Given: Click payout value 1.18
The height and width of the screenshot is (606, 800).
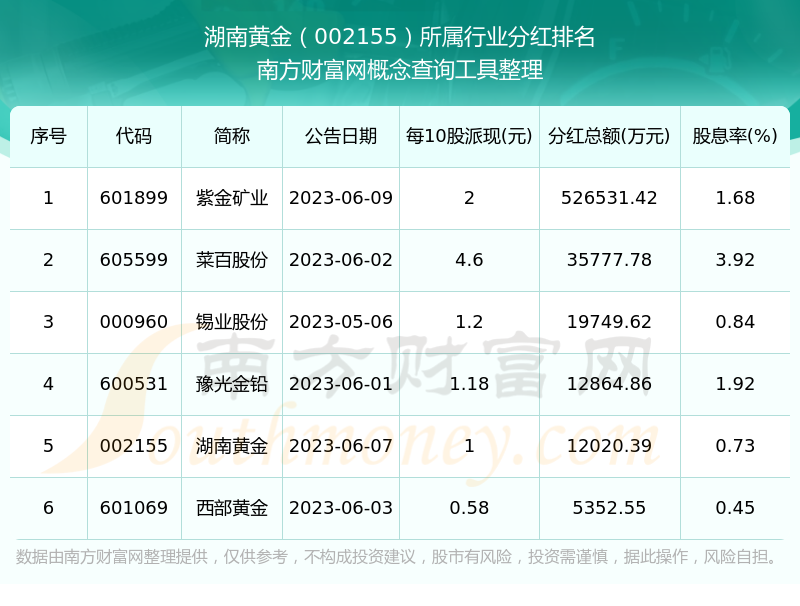Looking at the screenshot, I should [x=469, y=384].
